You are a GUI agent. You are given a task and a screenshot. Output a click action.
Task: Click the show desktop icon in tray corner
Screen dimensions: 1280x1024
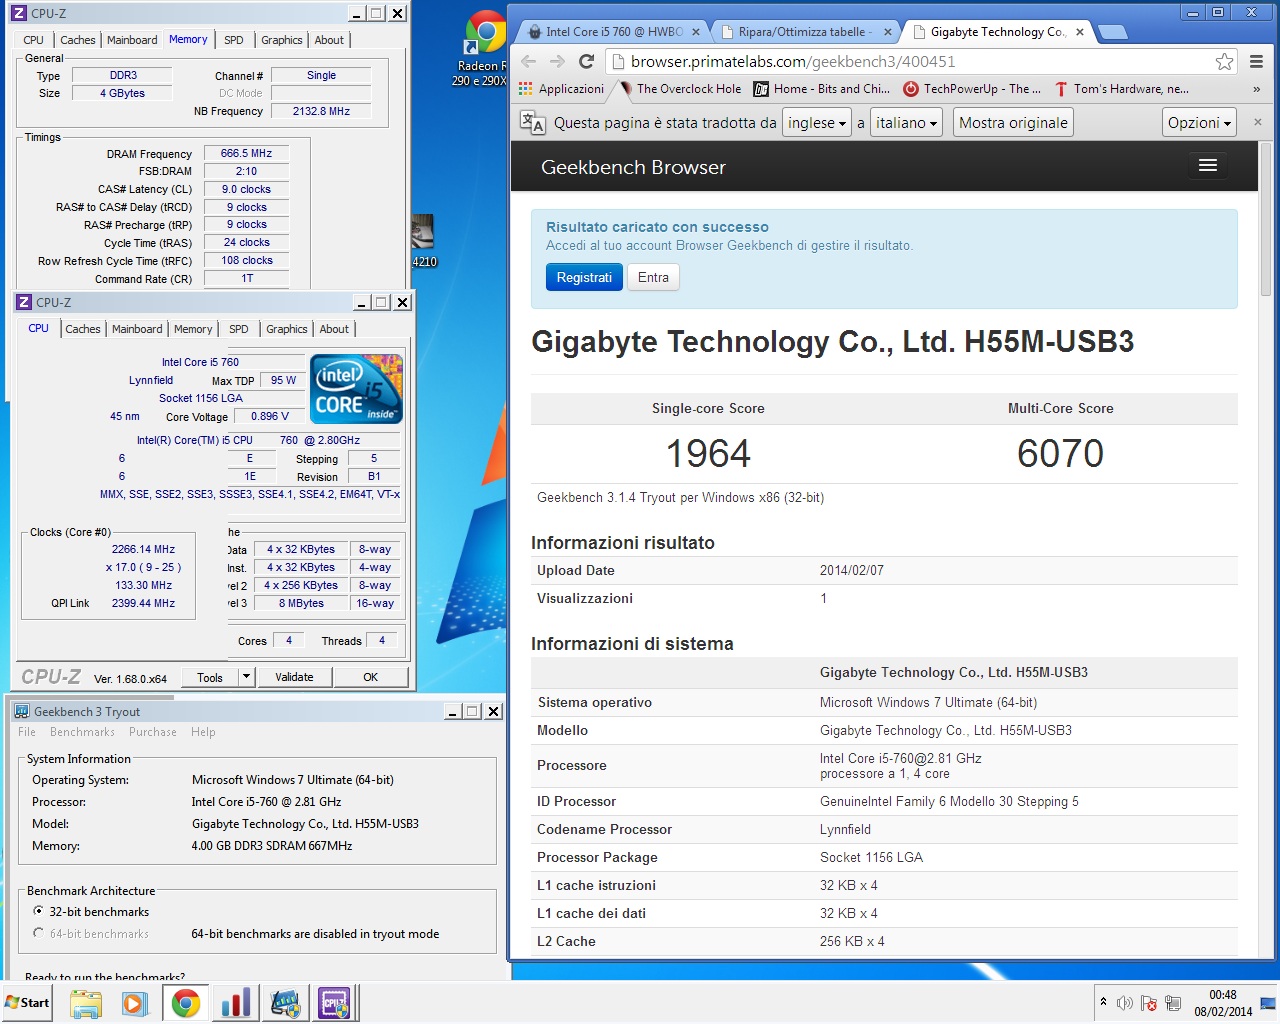pos(1268,1003)
